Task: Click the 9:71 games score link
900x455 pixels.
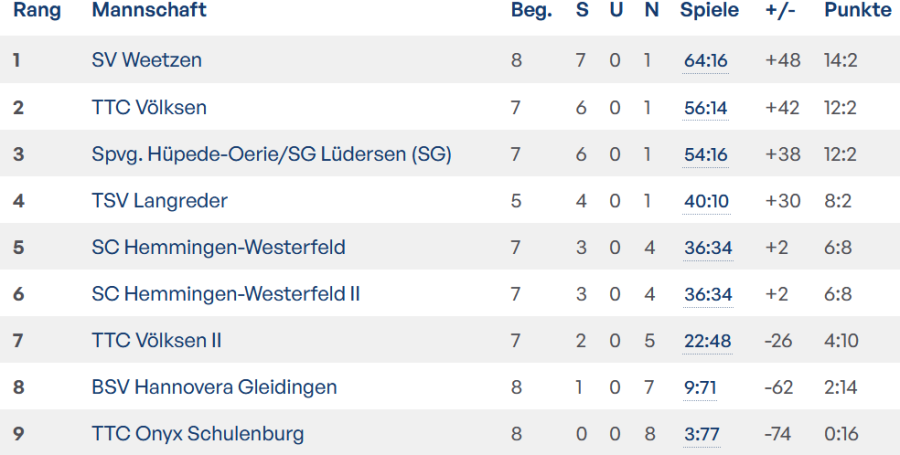Action: (x=700, y=387)
